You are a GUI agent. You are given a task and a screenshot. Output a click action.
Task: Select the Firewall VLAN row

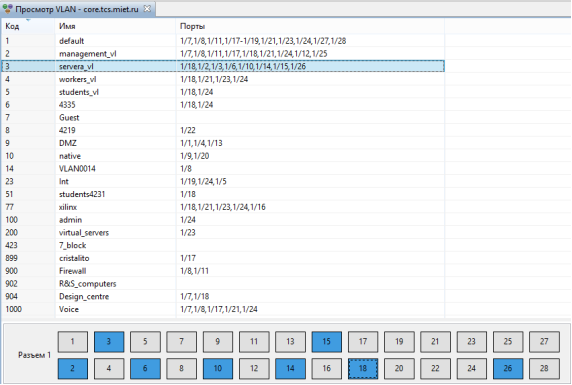click(223, 271)
